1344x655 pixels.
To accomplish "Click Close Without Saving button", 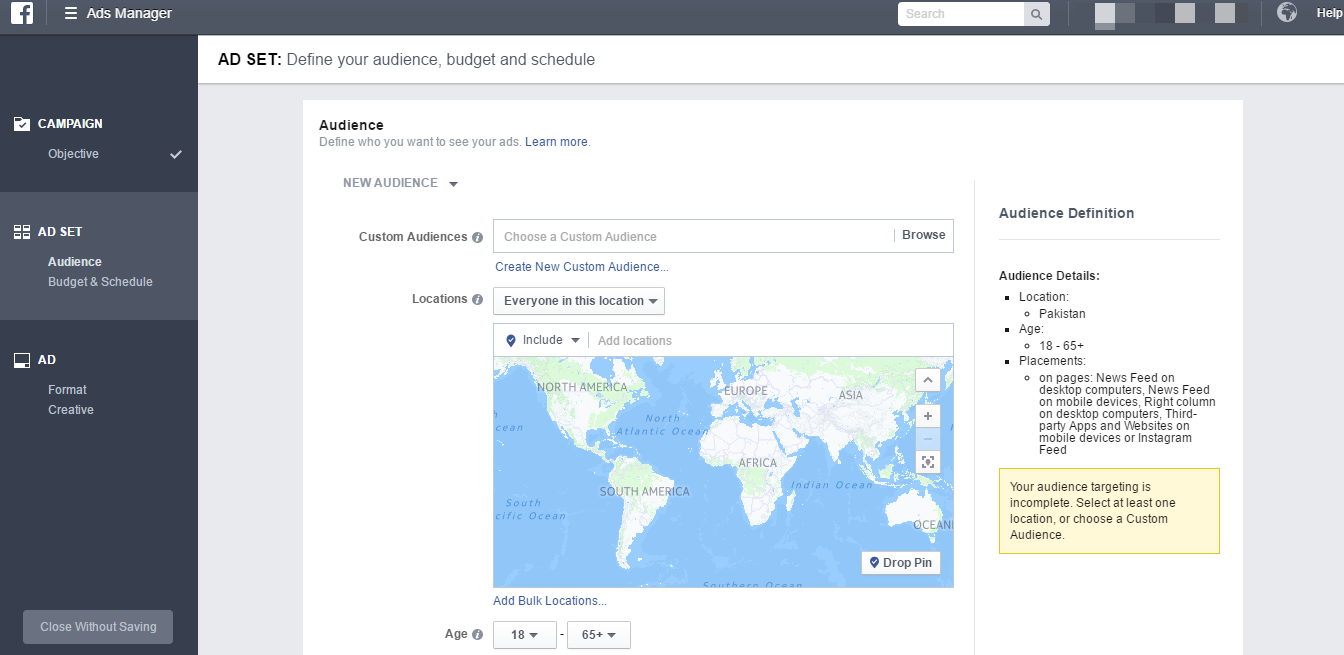I will (x=98, y=627).
